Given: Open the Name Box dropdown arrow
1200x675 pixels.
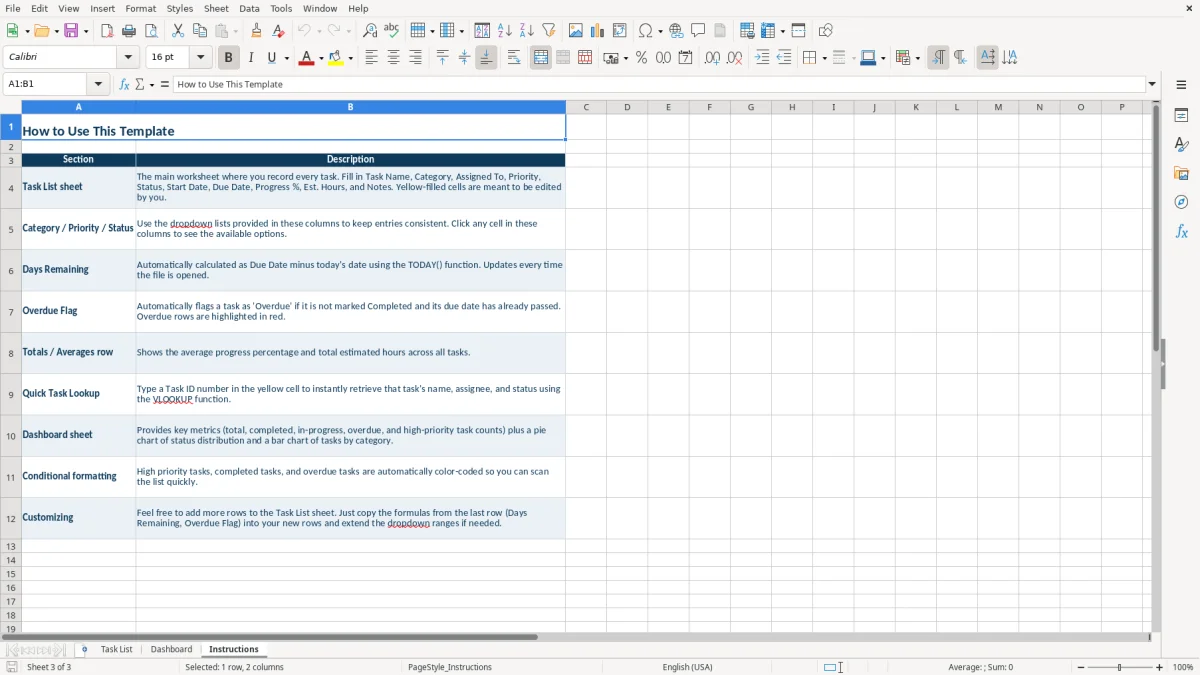Looking at the screenshot, I should pyautogui.click(x=98, y=85).
